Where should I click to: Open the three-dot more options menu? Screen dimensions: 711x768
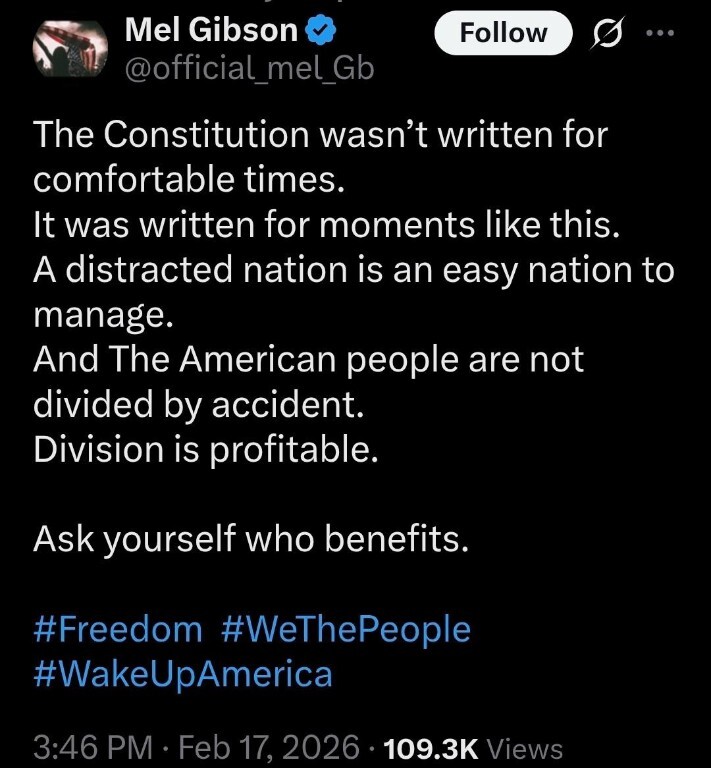pyautogui.click(x=661, y=32)
